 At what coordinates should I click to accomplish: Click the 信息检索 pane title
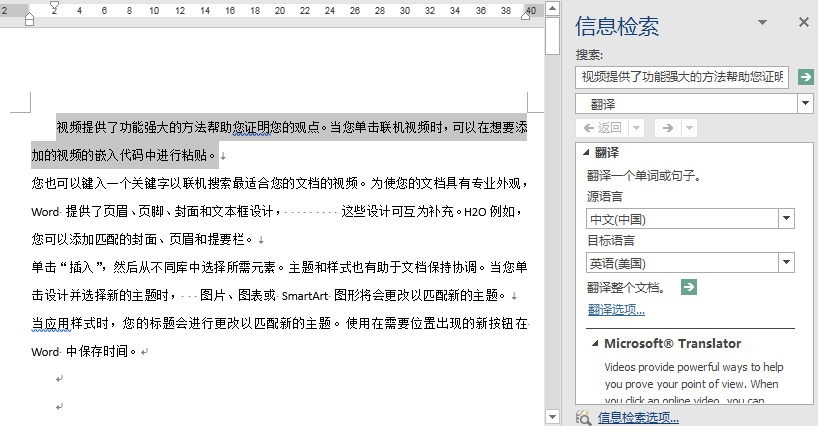[617, 26]
